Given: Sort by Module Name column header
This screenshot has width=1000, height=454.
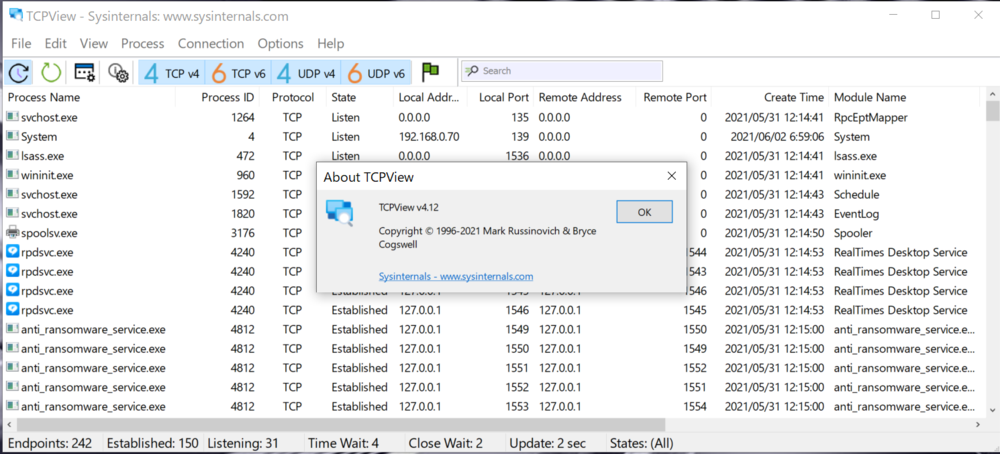Looking at the screenshot, I should point(904,98).
